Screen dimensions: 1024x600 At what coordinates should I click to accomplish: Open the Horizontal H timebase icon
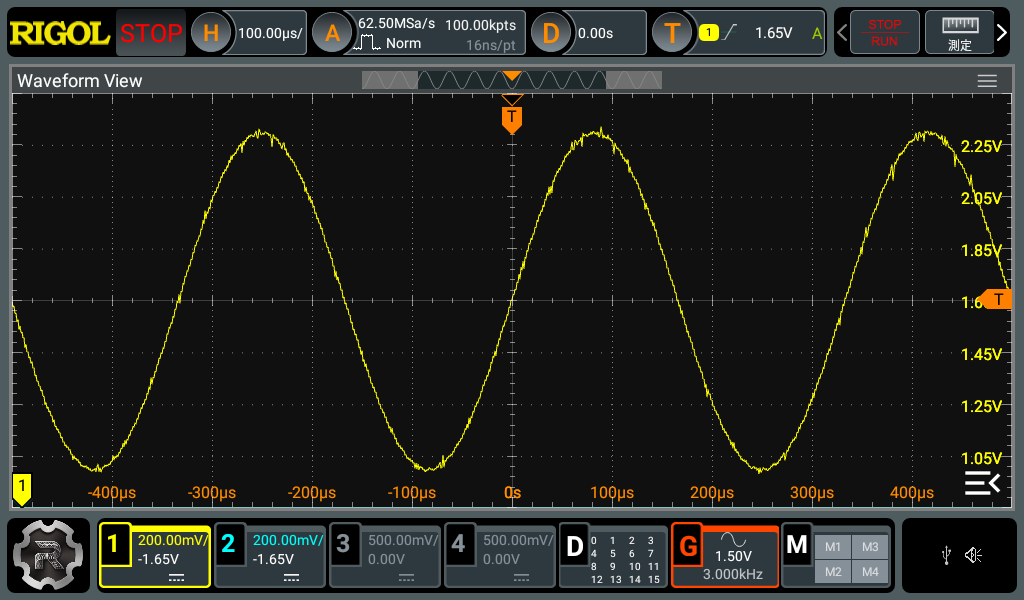click(x=211, y=33)
